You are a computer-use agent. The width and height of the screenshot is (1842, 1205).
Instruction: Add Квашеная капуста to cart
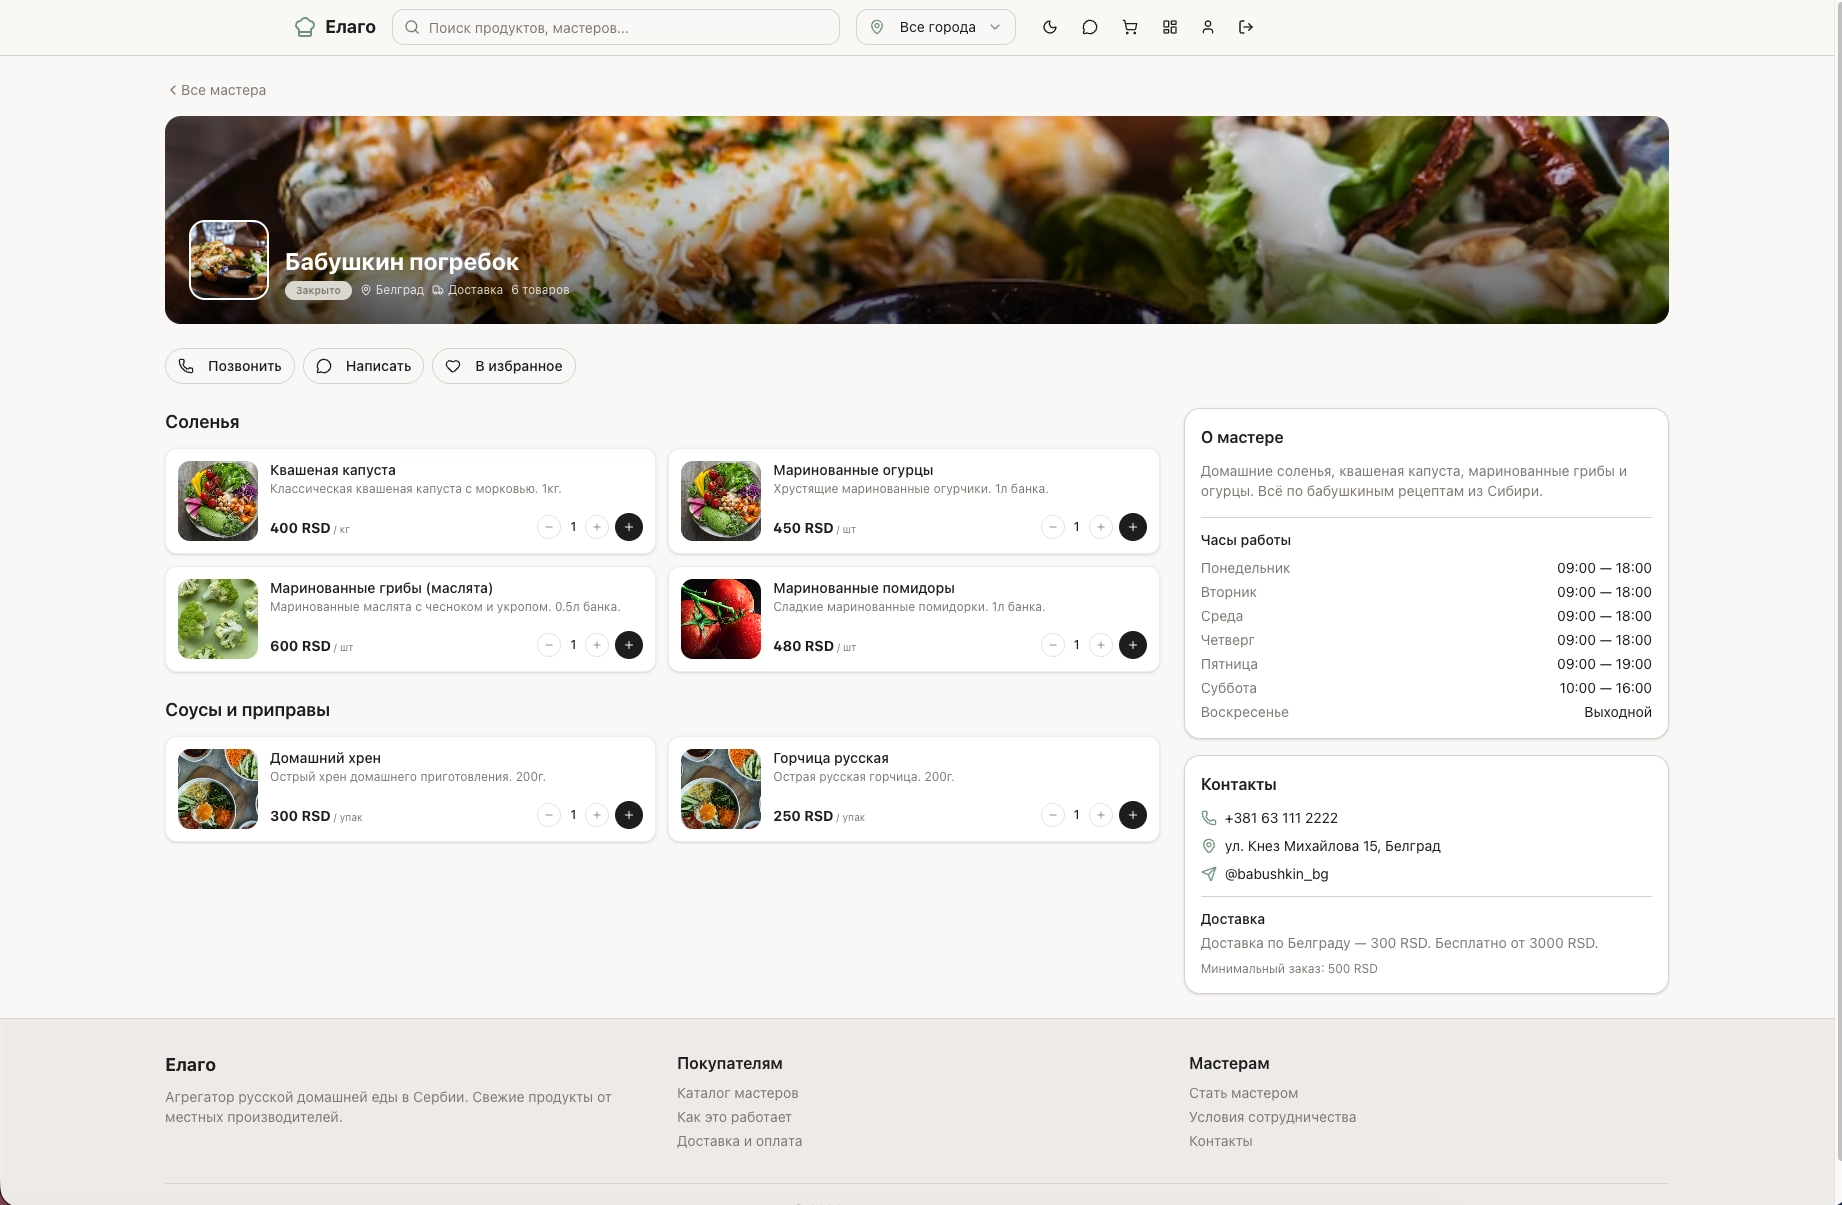coord(629,527)
